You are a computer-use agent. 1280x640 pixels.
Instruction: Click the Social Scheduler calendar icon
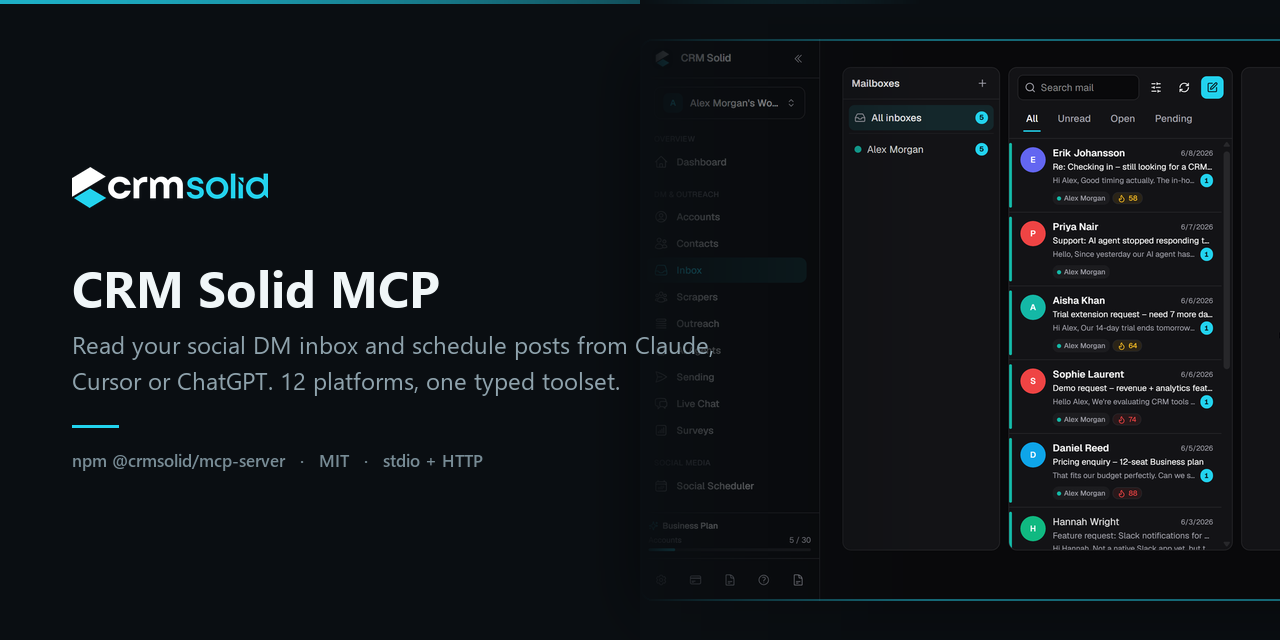pos(661,486)
